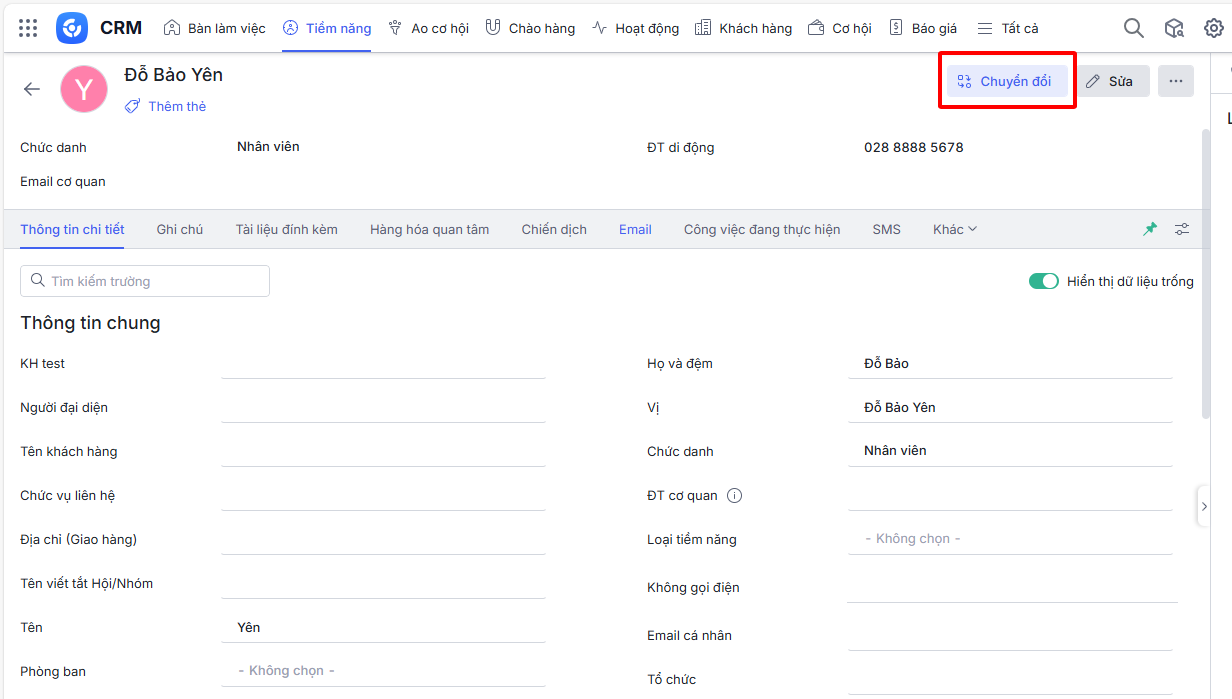This screenshot has width=1232, height=699.
Task: Click the cube icon in top bar
Action: (x=1174, y=28)
